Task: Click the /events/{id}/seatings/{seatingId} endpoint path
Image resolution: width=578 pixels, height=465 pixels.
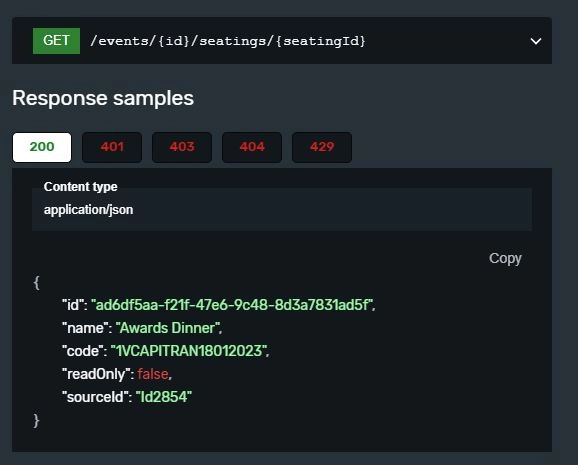Action: (x=228, y=41)
